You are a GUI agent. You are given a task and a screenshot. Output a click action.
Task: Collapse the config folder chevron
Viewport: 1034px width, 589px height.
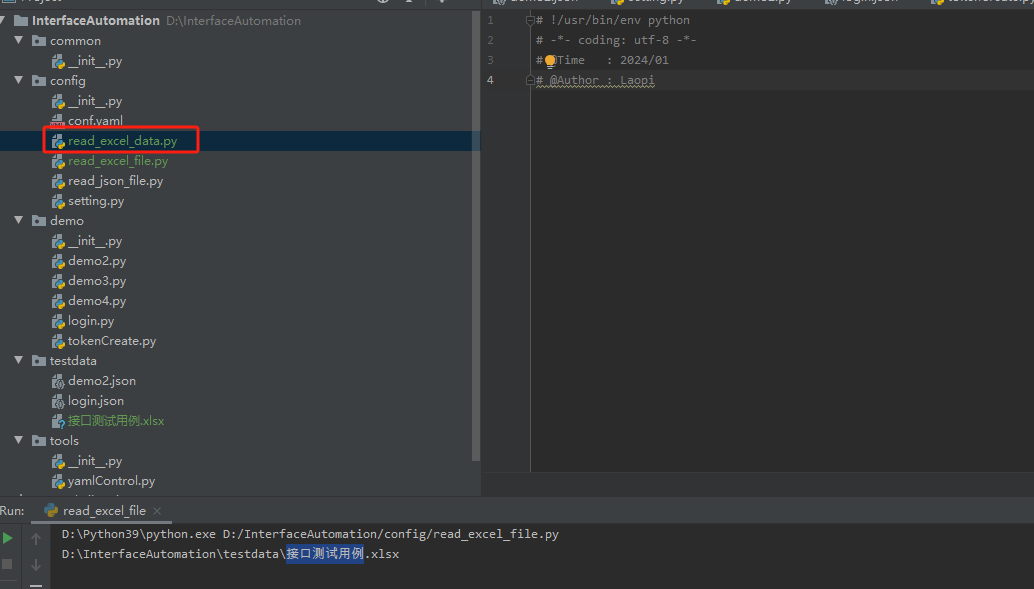pyautogui.click(x=18, y=80)
